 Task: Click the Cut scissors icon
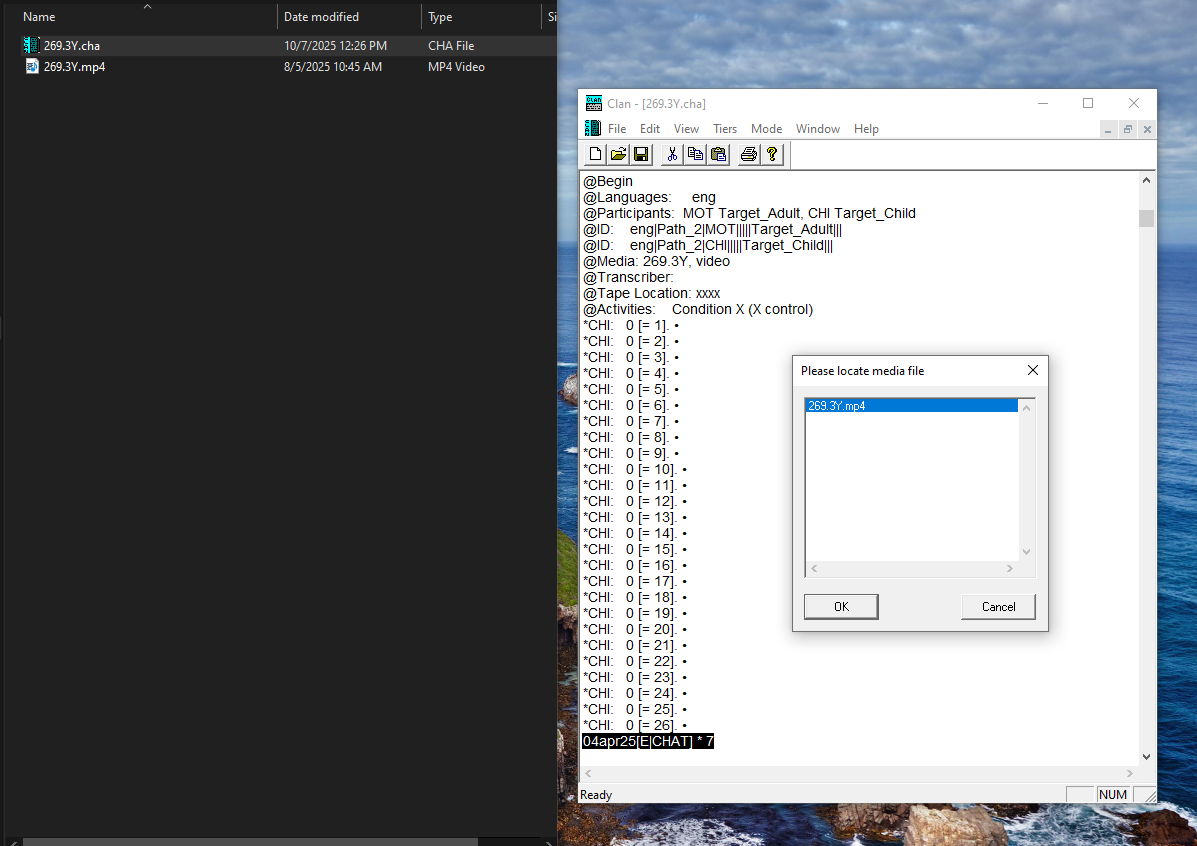tap(672, 154)
